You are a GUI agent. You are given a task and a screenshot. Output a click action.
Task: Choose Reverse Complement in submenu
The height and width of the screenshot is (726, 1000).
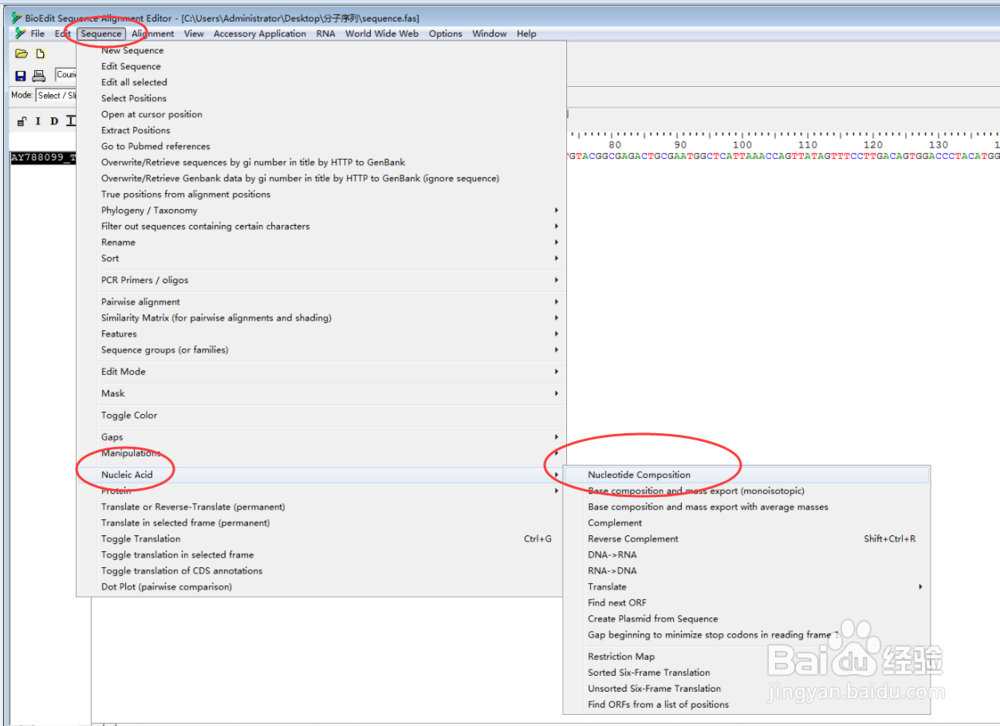(747, 538)
